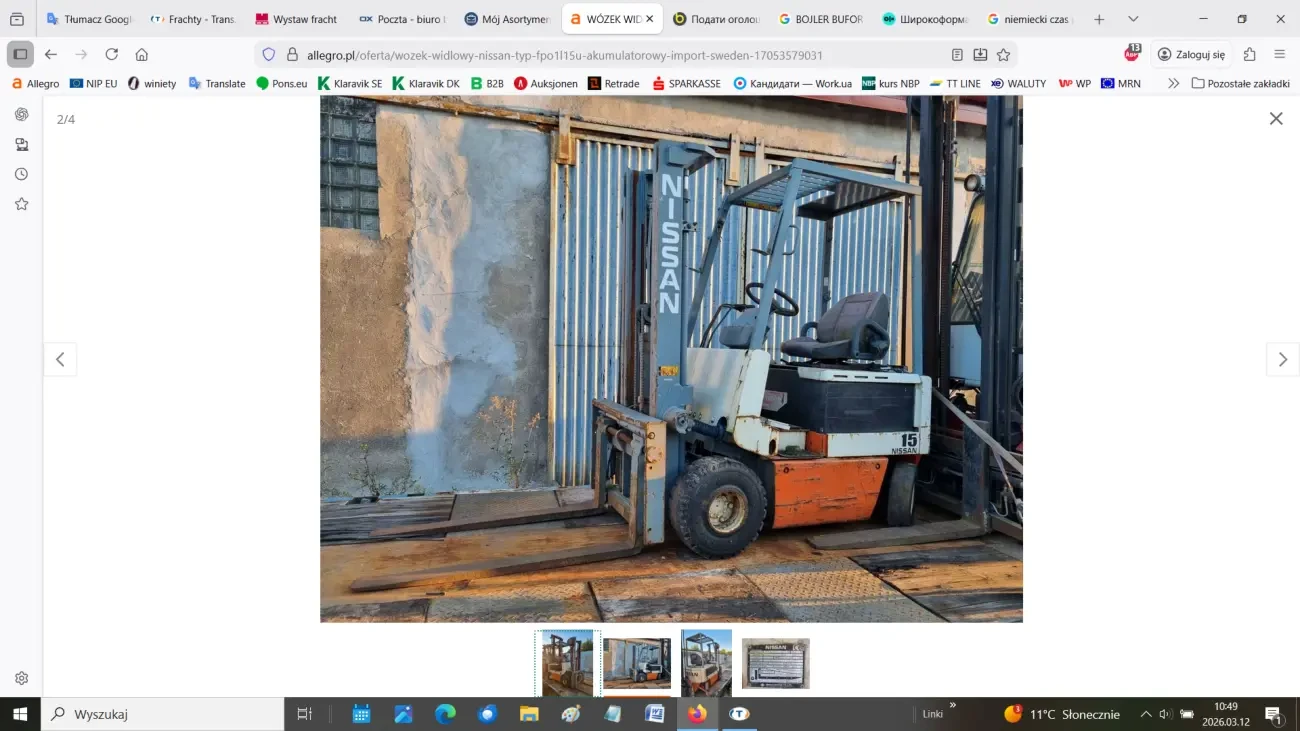Viewport: 1300px width, 731px height.
Task: Open Microsoft Edge from taskbar
Action: (x=445, y=714)
